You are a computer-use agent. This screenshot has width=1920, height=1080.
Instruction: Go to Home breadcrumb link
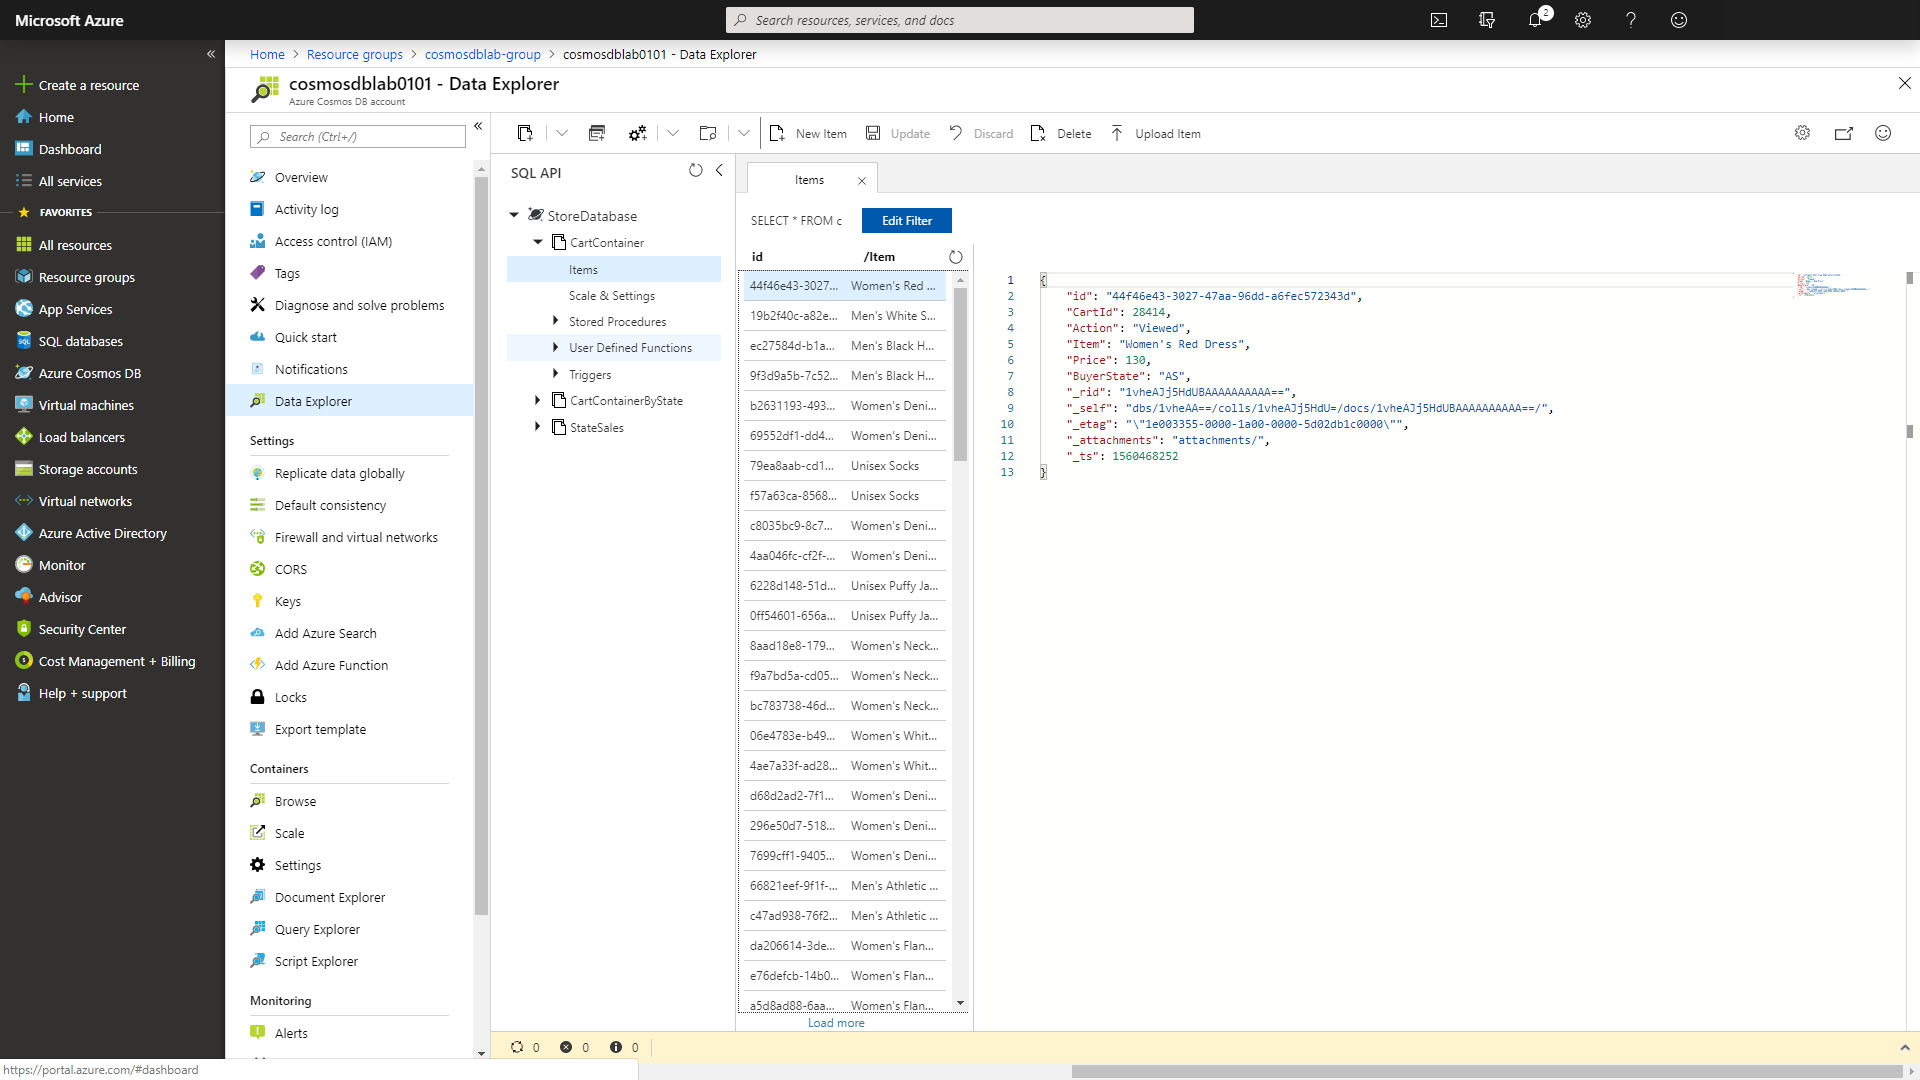click(267, 54)
